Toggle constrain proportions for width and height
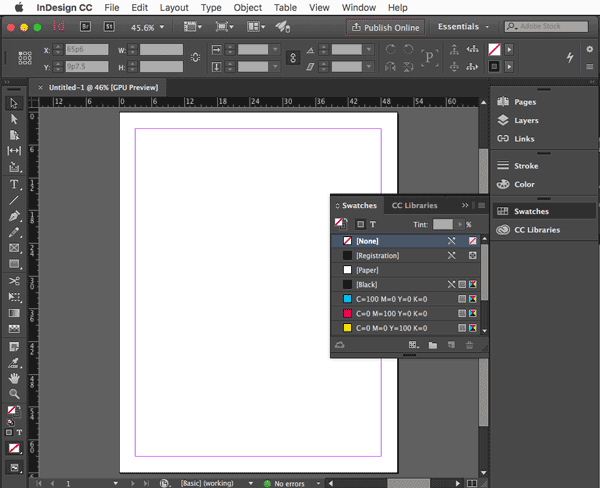600x488 pixels. click(196, 58)
